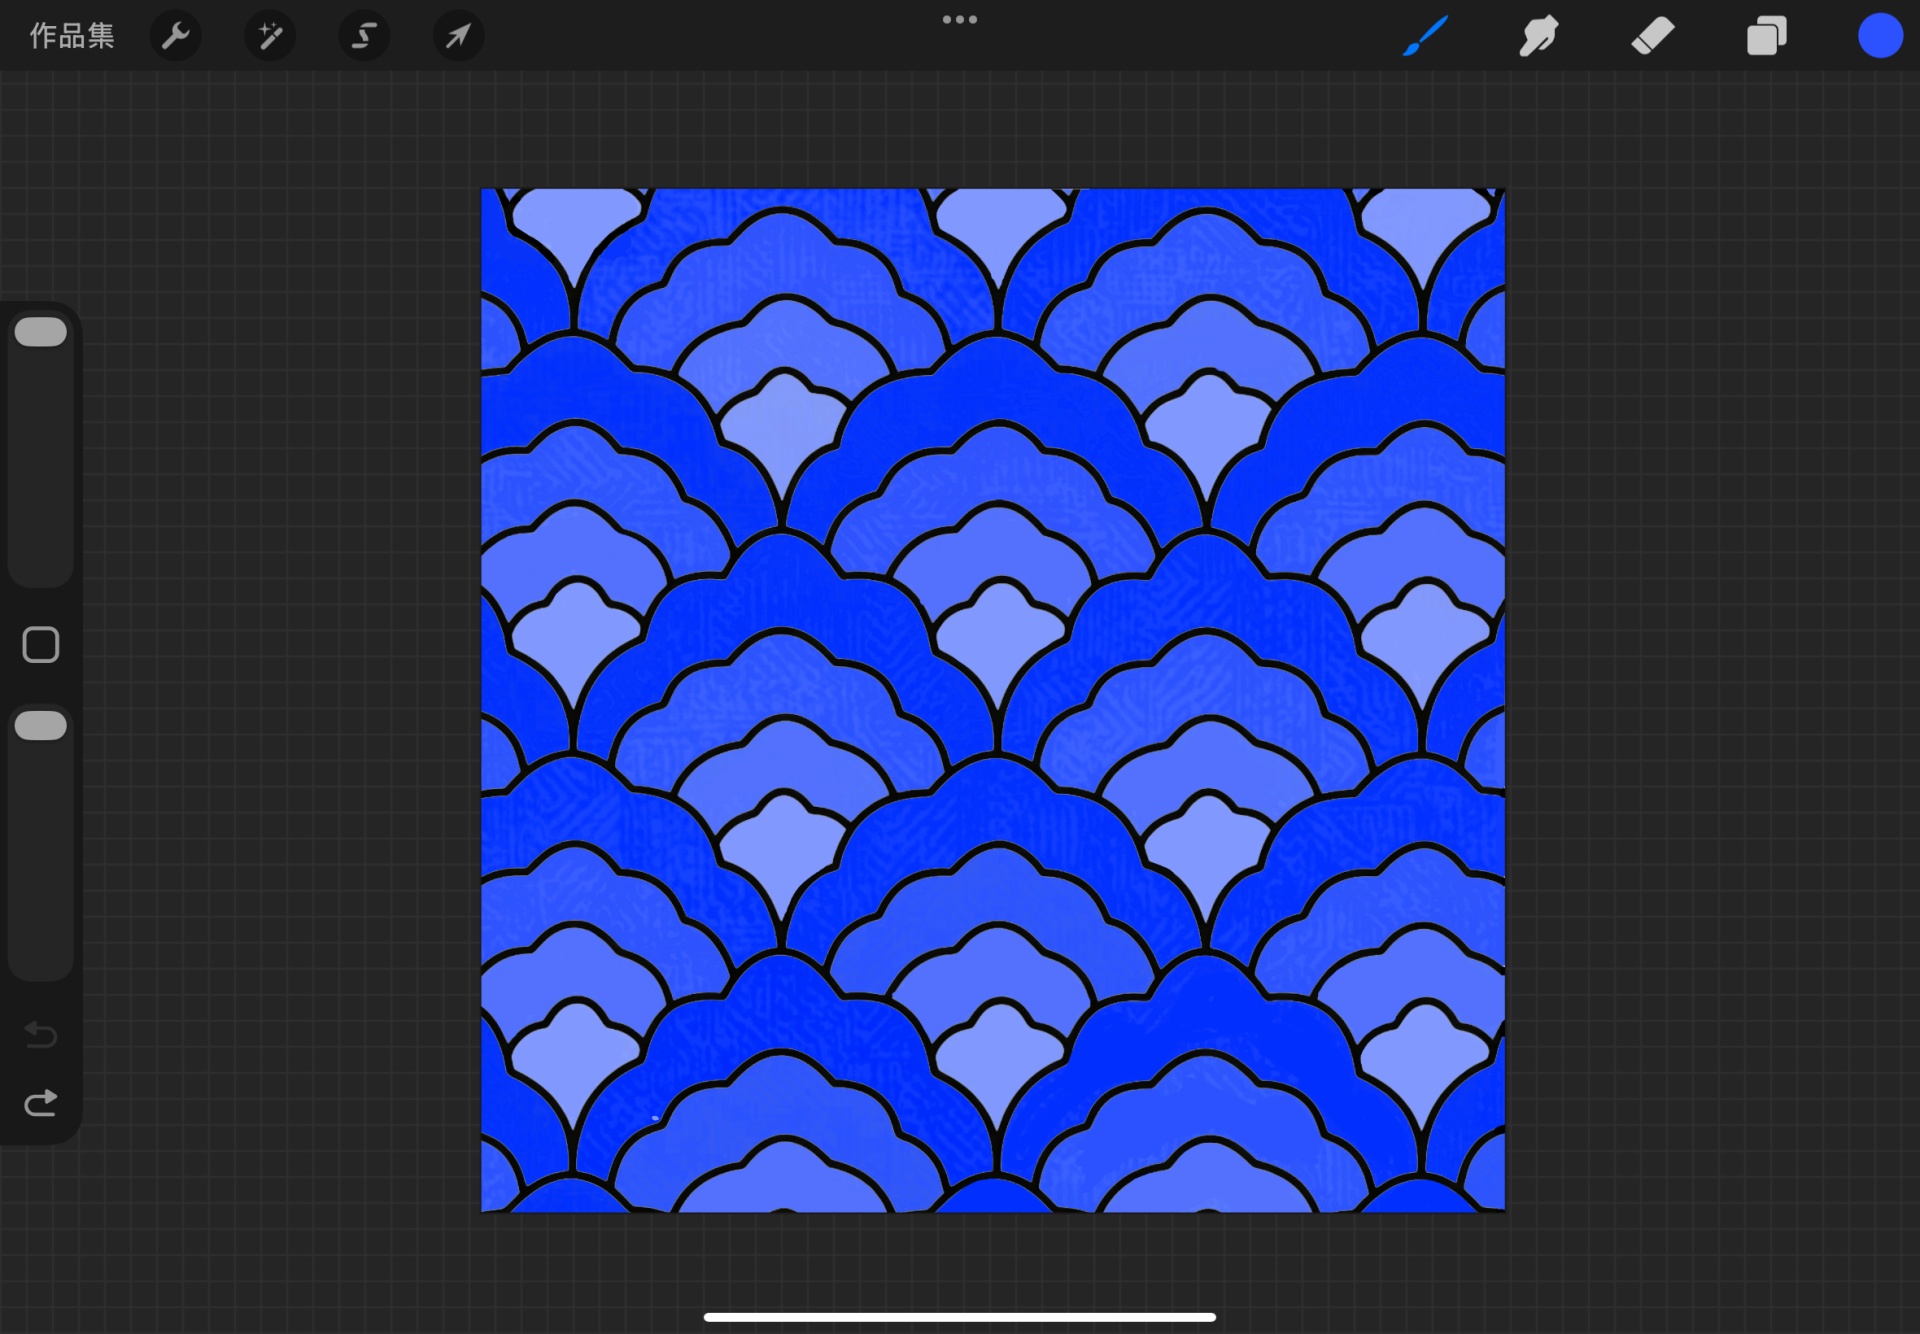Select the Eraser tool
The width and height of the screenshot is (1920, 1334).
tap(1653, 36)
